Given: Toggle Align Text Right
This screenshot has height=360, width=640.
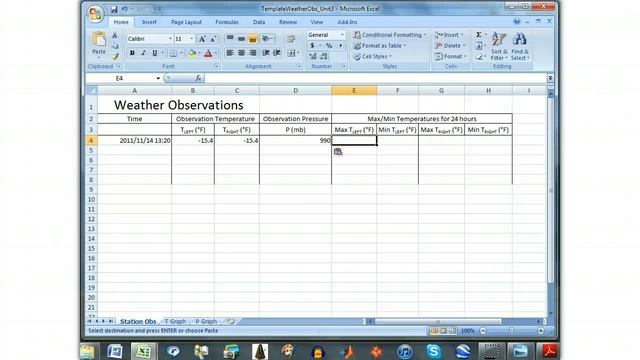Looking at the screenshot, I should tap(253, 53).
